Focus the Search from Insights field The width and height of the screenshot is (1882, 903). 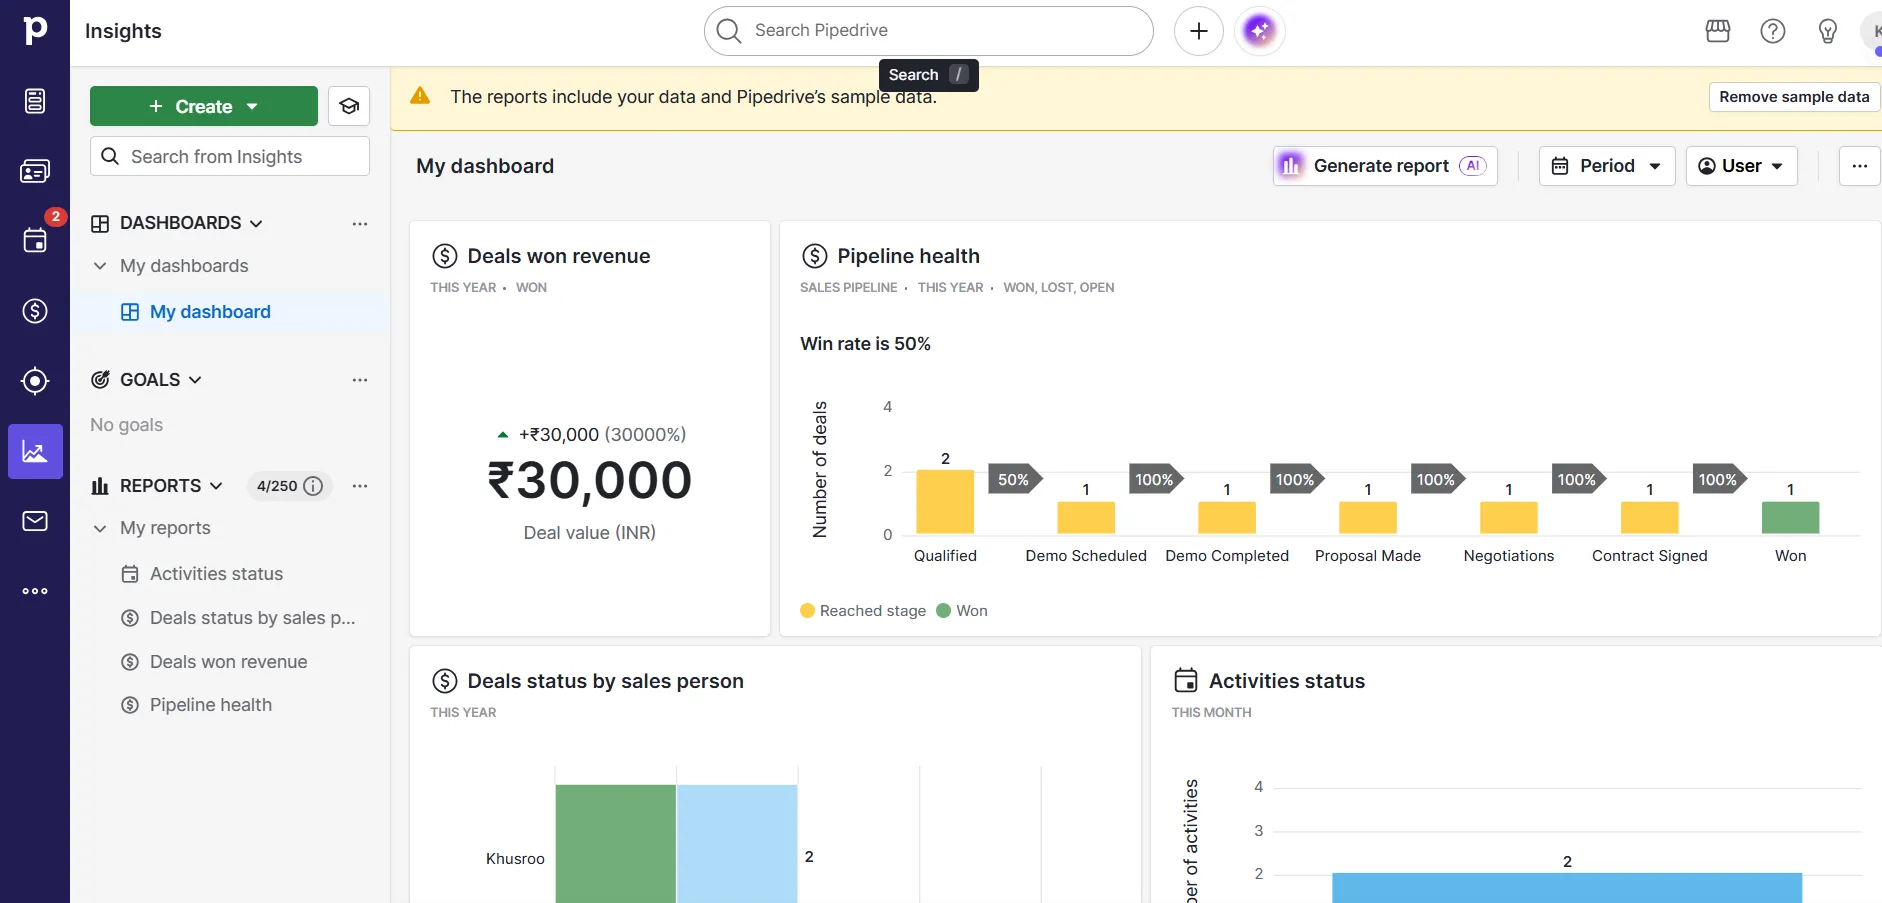[x=230, y=157]
